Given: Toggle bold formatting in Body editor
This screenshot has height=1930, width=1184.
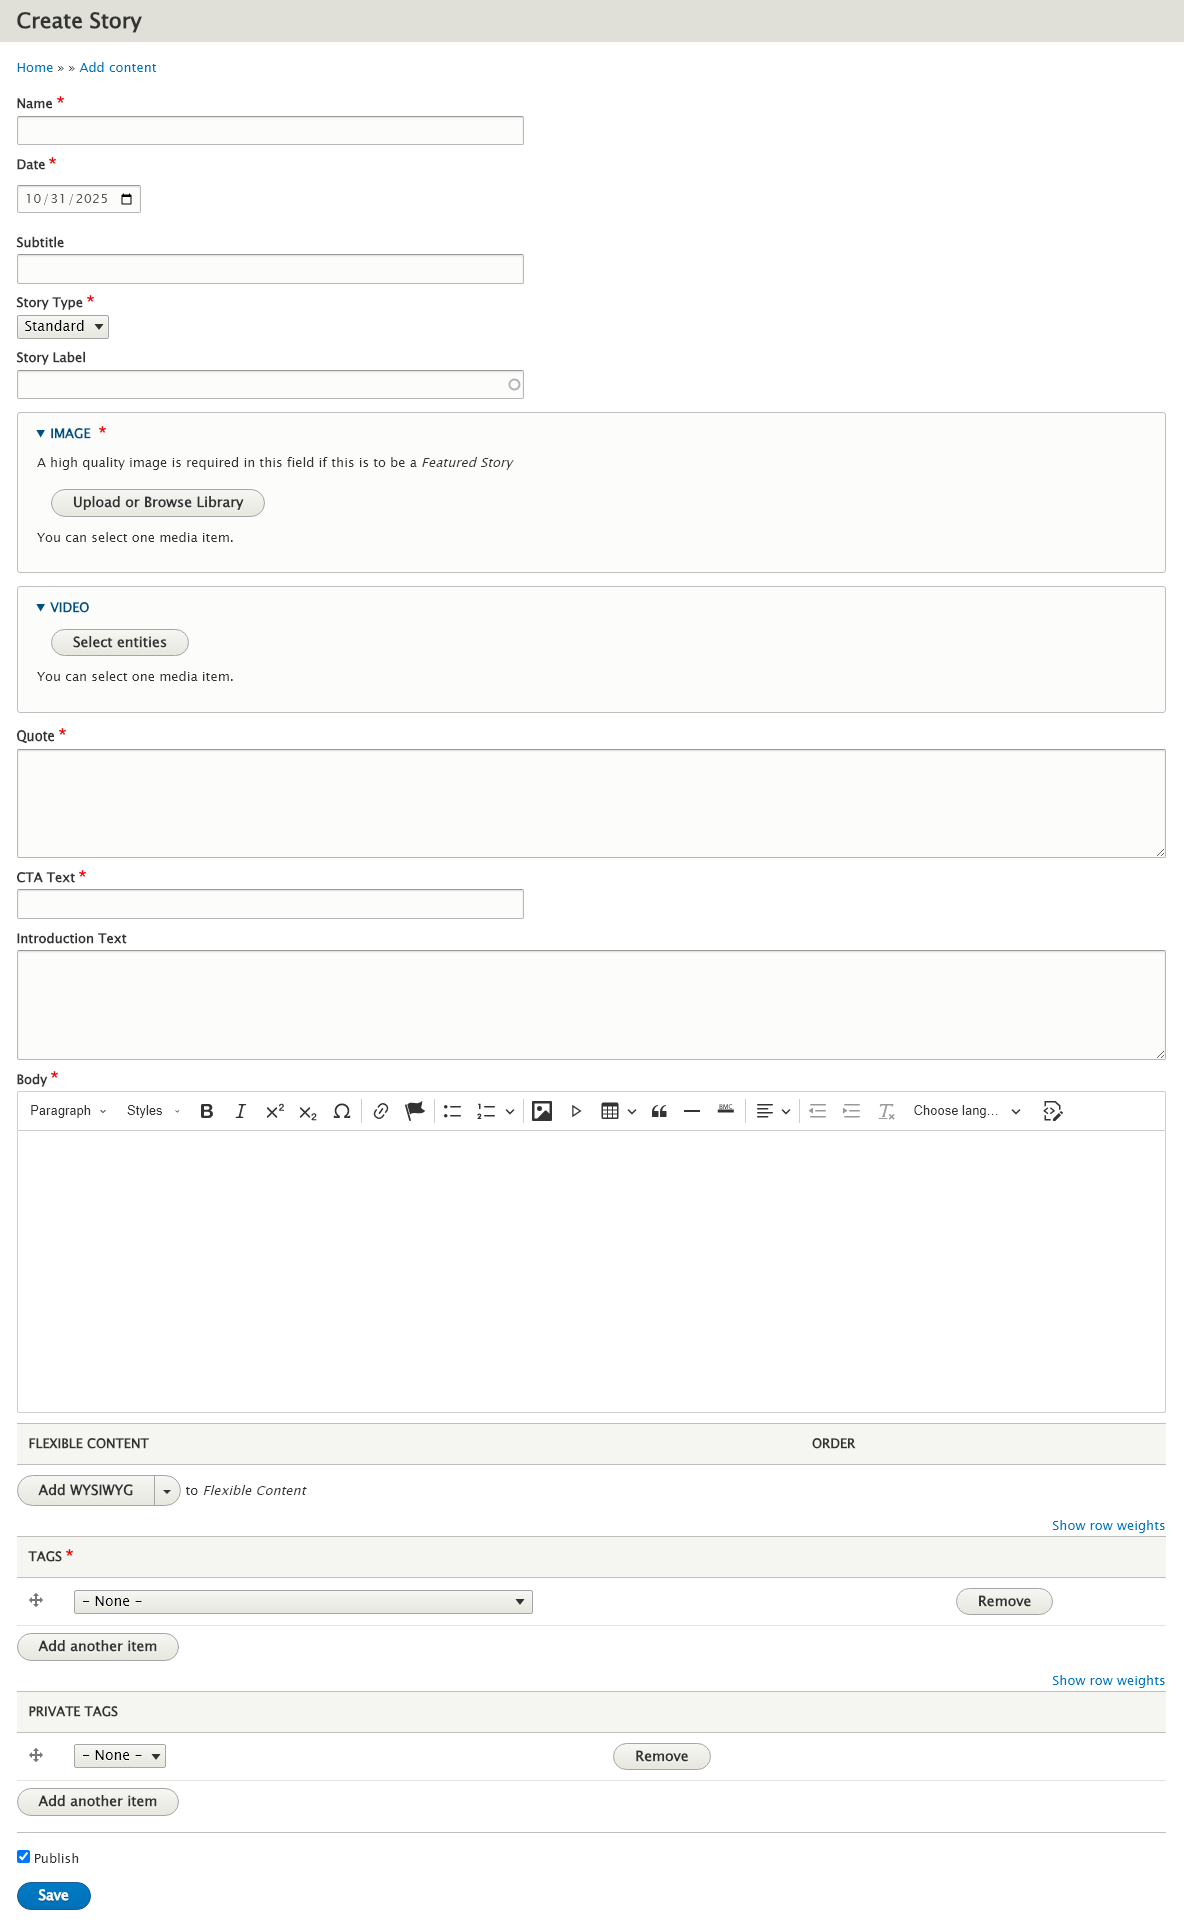Looking at the screenshot, I should click(x=207, y=1111).
